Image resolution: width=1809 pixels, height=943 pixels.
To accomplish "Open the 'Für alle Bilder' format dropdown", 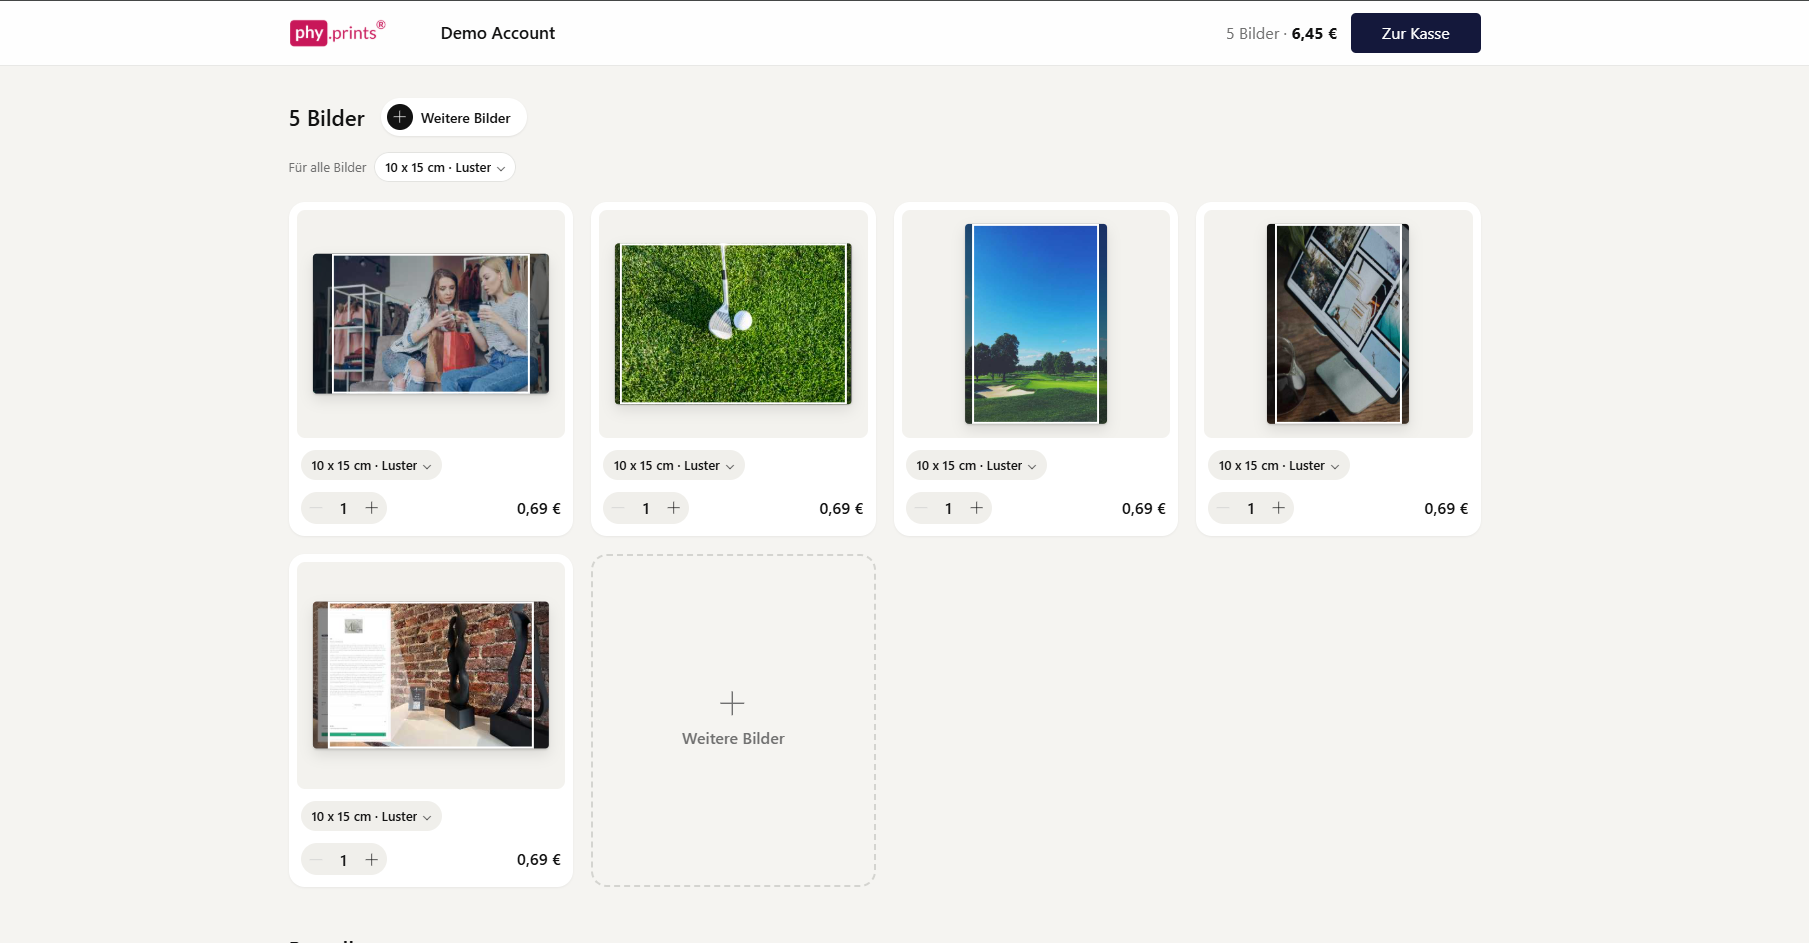I will click(445, 167).
